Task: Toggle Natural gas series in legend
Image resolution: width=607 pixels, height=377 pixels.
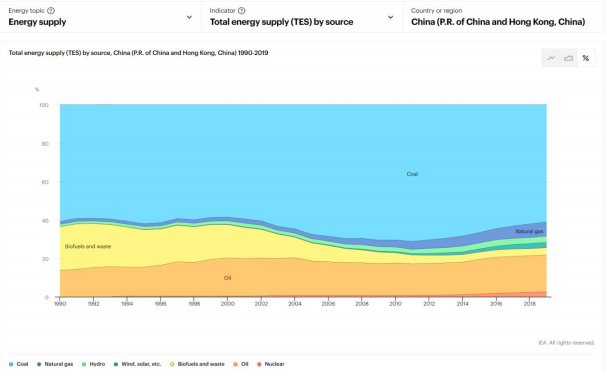Action: coord(55,364)
